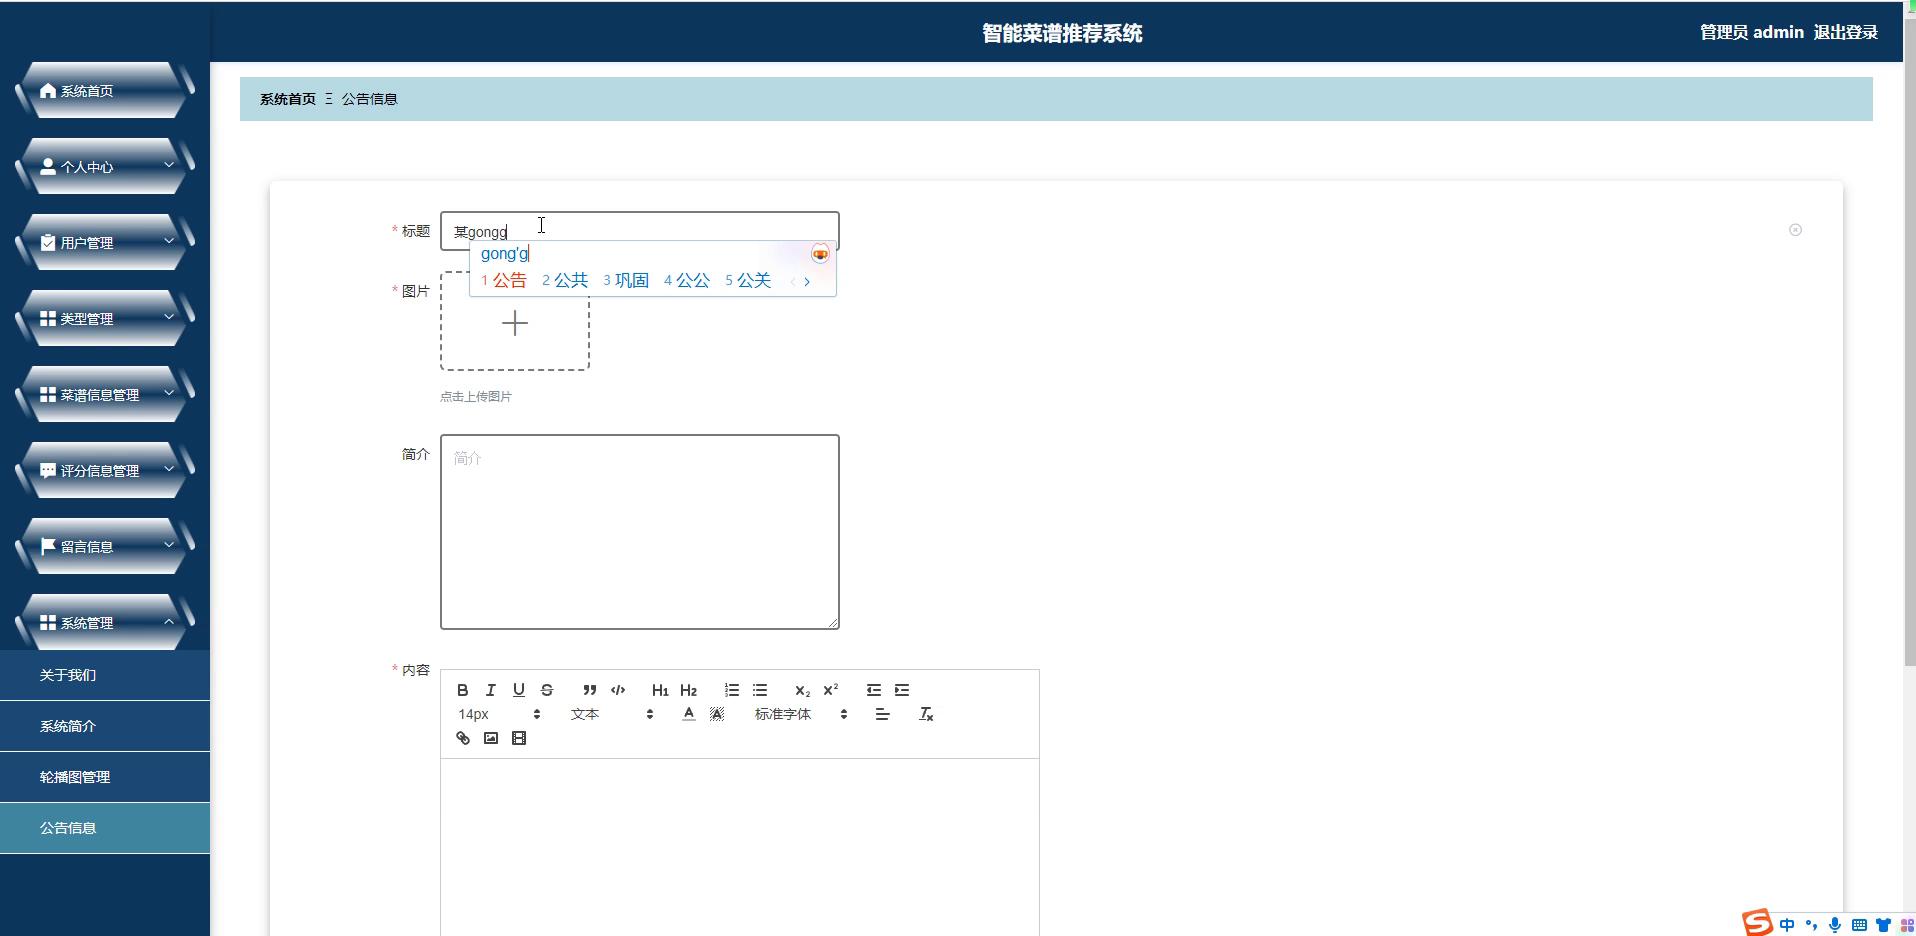This screenshot has height=936, width=1916.
Task: Show next page of IME candidates
Action: coord(807,282)
